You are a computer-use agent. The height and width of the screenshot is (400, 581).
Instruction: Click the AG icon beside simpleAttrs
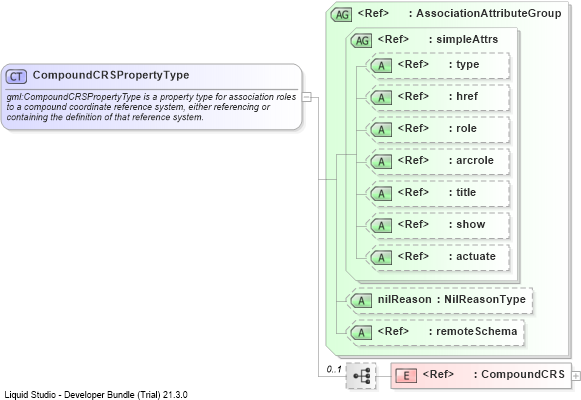[361, 41]
